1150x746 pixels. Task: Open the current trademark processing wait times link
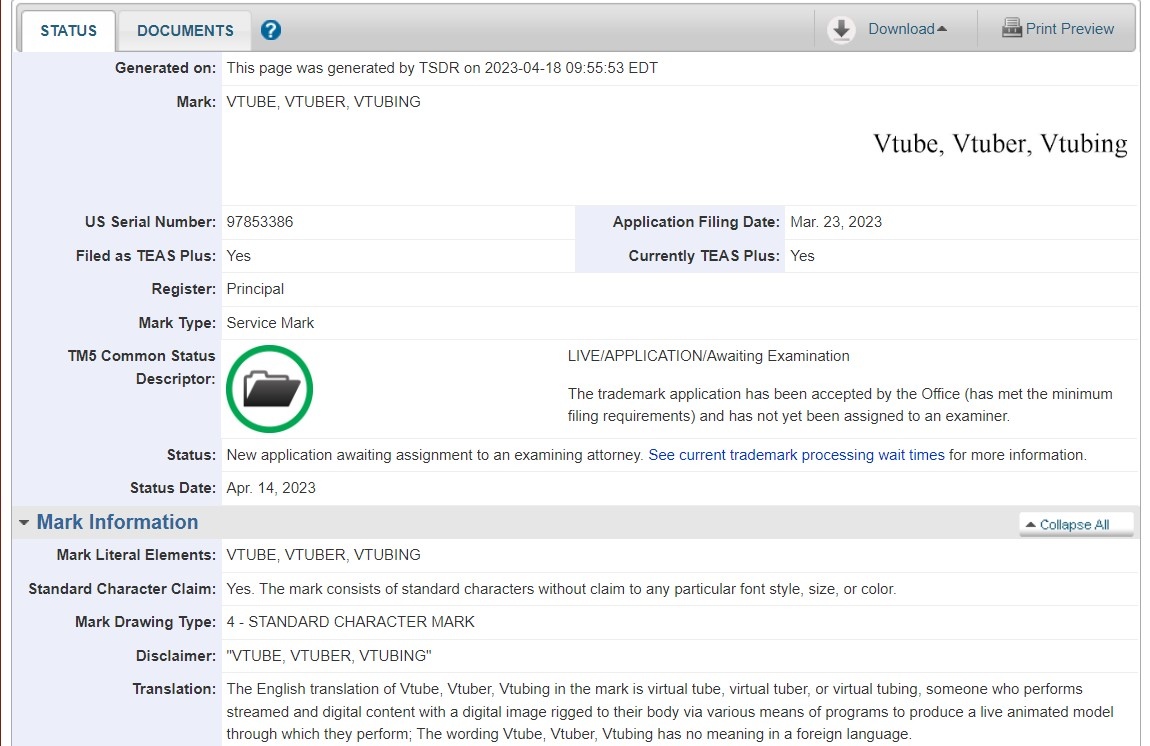click(796, 455)
